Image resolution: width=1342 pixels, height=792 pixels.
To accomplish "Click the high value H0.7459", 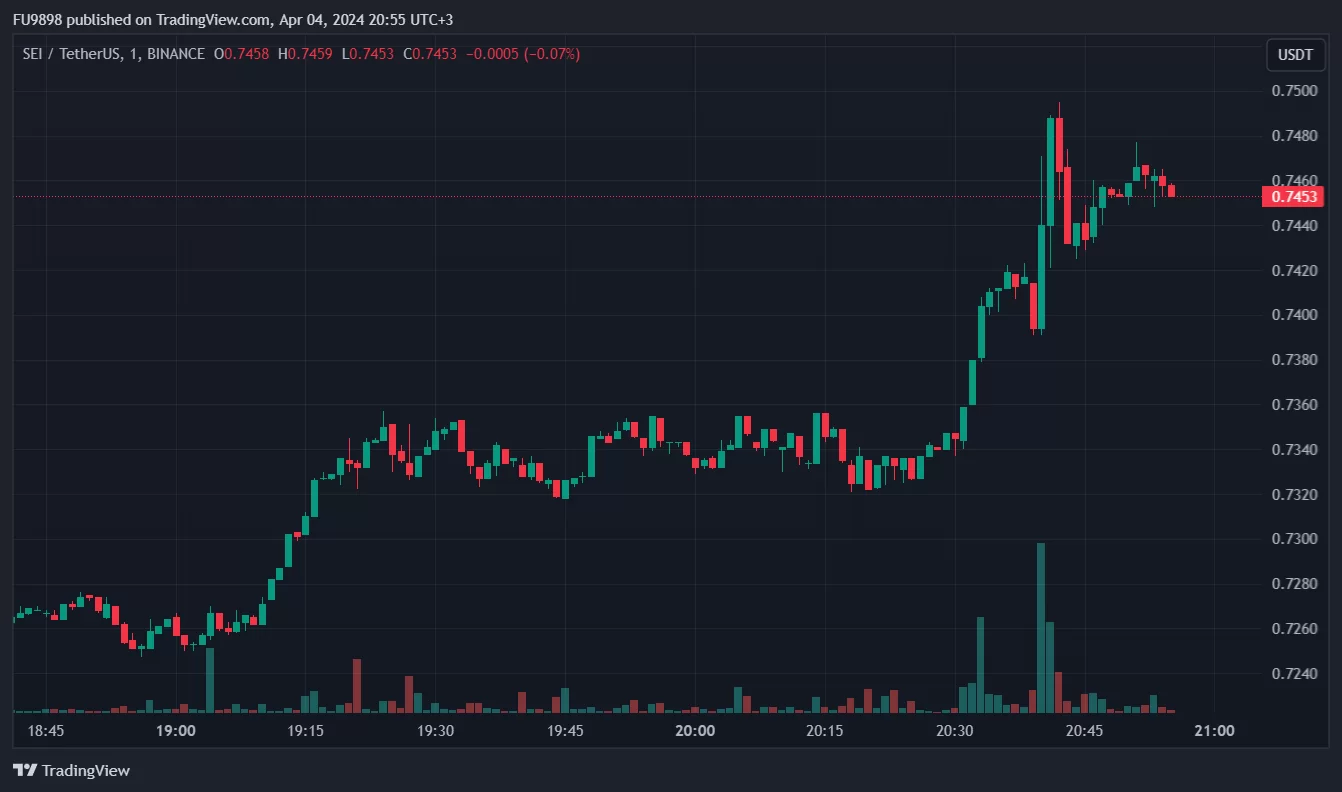I will [x=305, y=54].
